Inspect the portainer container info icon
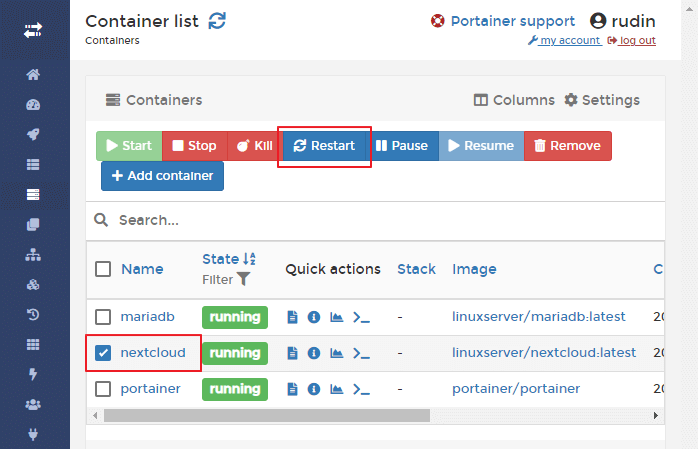This screenshot has height=449, width=698. coord(314,389)
